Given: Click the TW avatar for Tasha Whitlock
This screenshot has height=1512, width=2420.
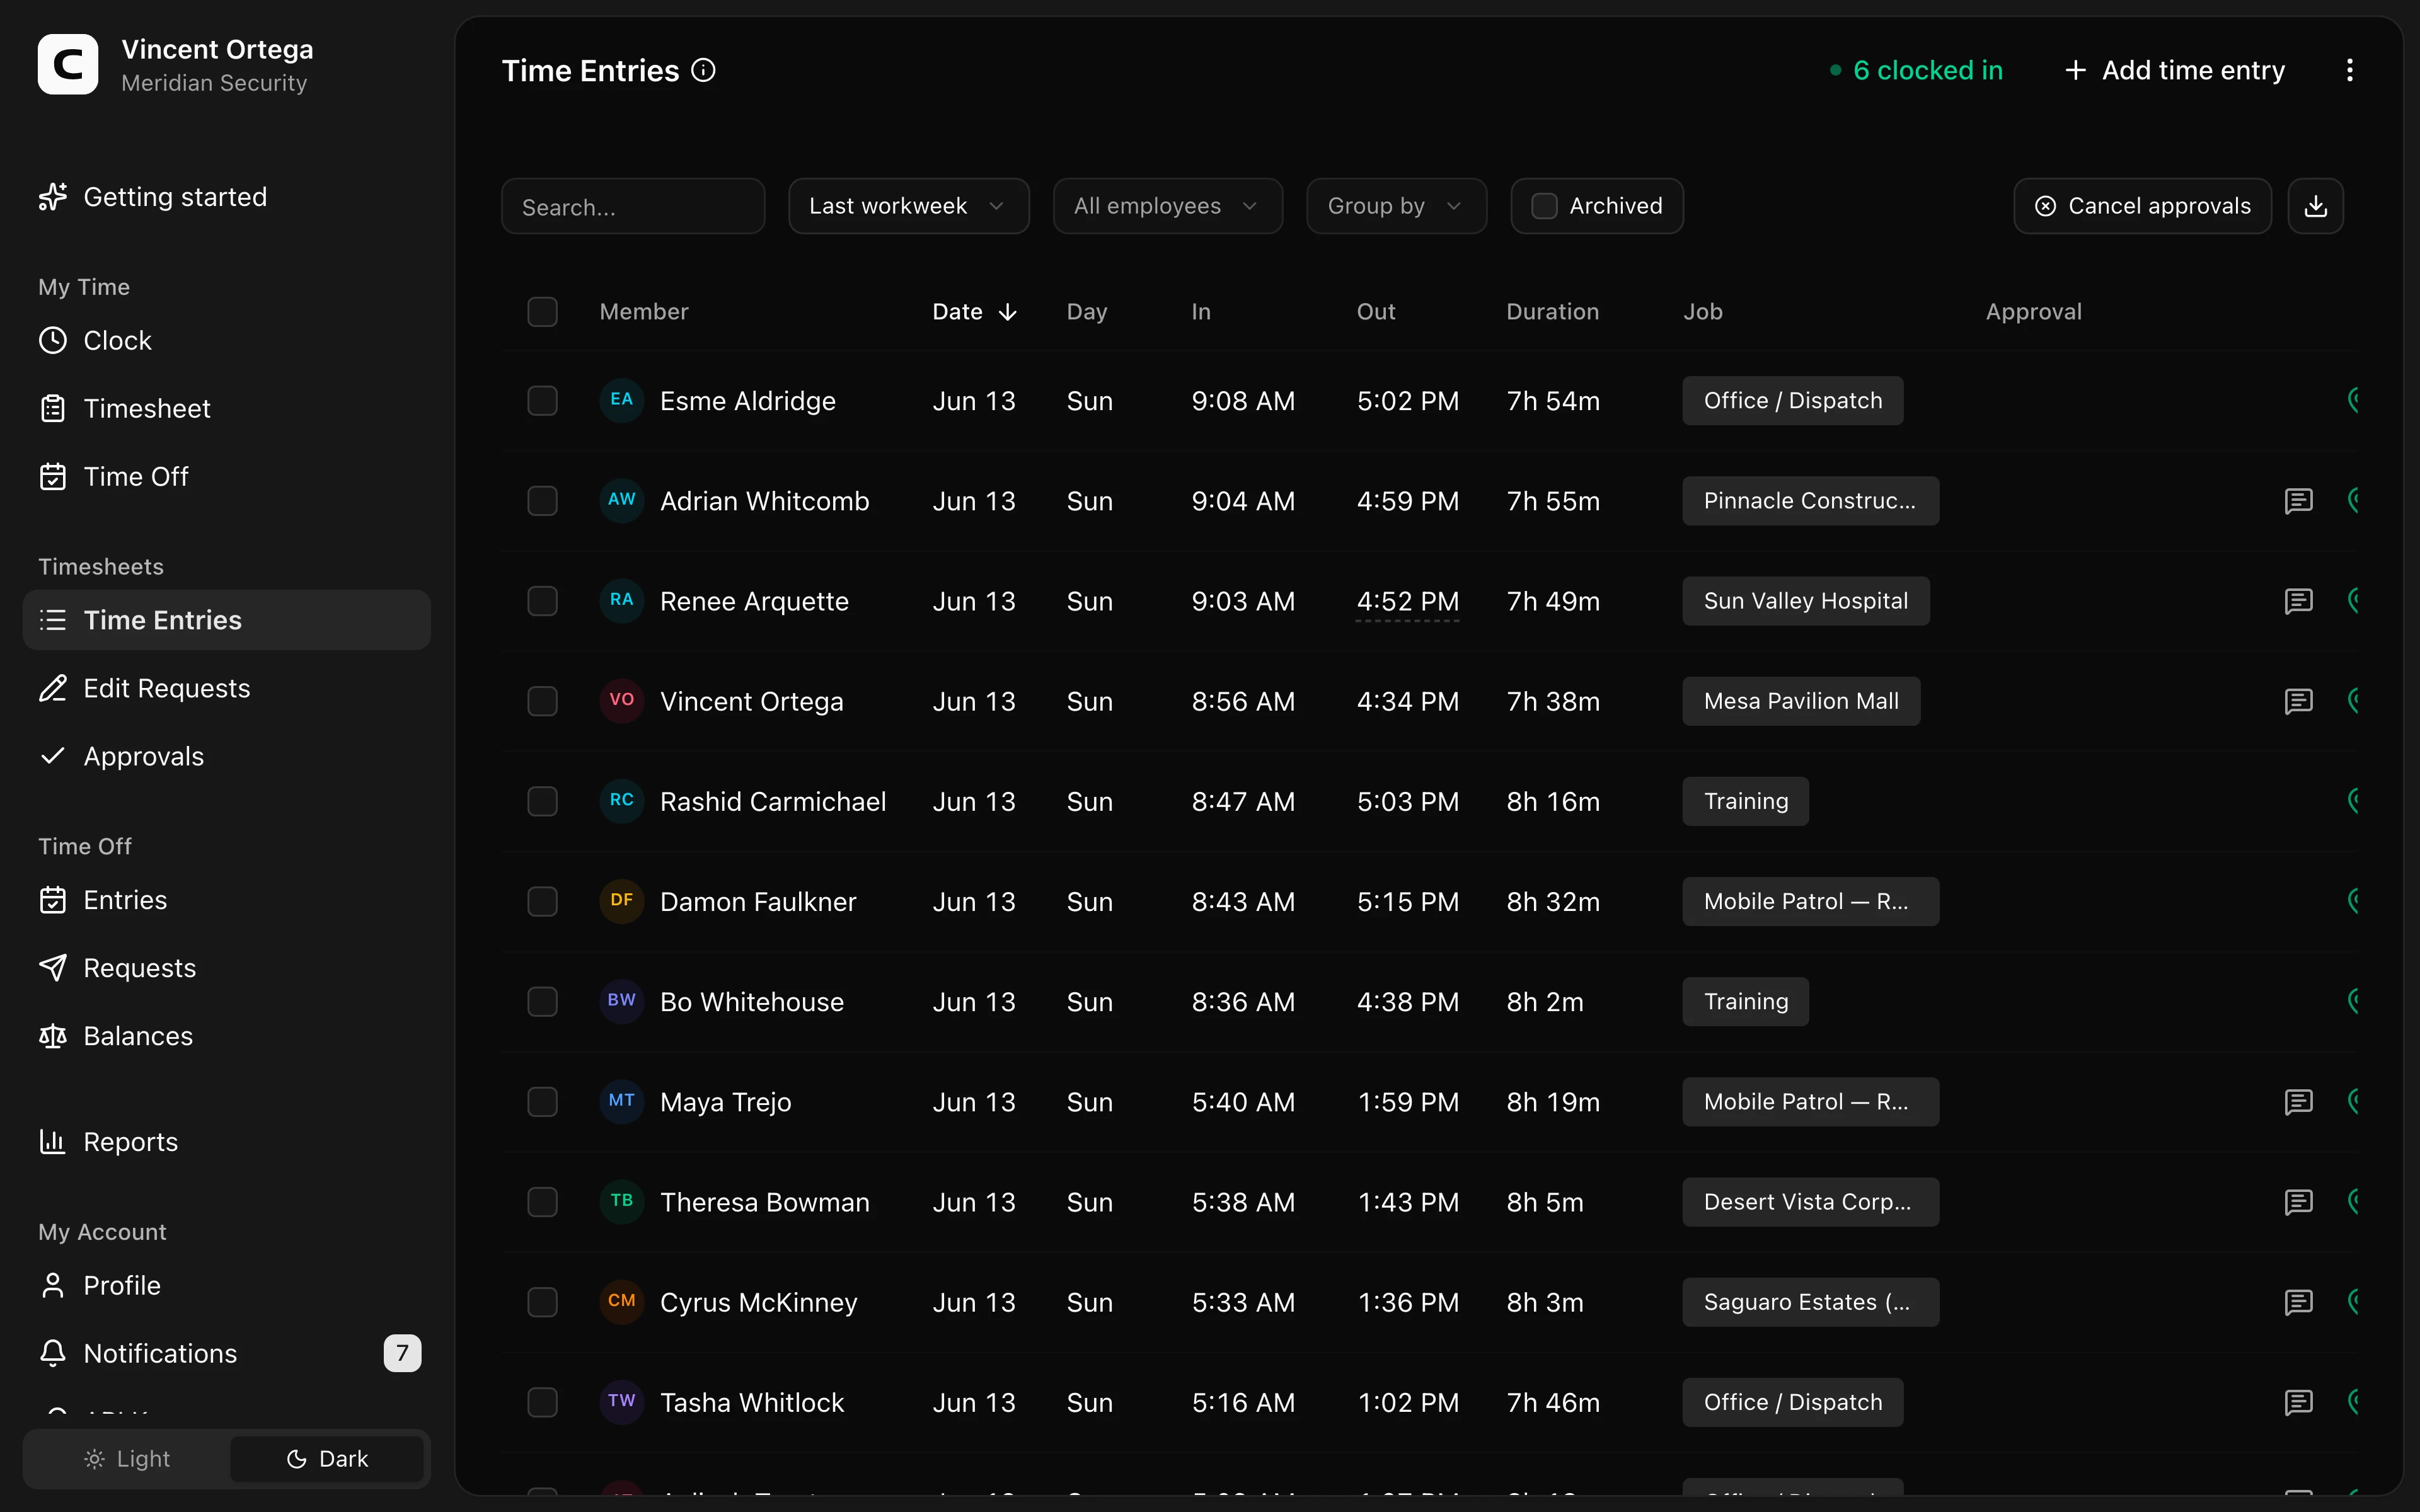Looking at the screenshot, I should pos(621,1402).
